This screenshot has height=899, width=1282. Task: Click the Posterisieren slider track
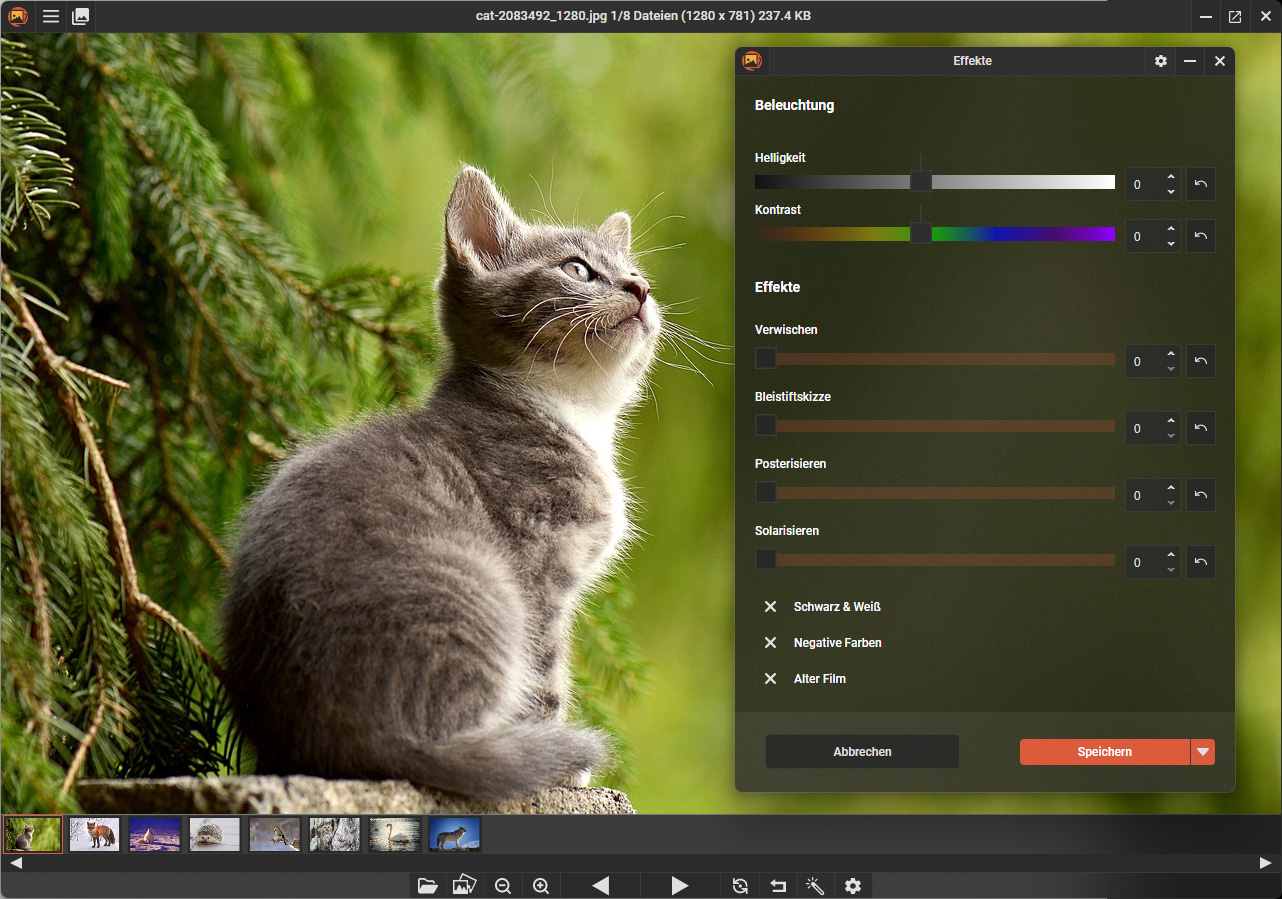click(x=940, y=493)
